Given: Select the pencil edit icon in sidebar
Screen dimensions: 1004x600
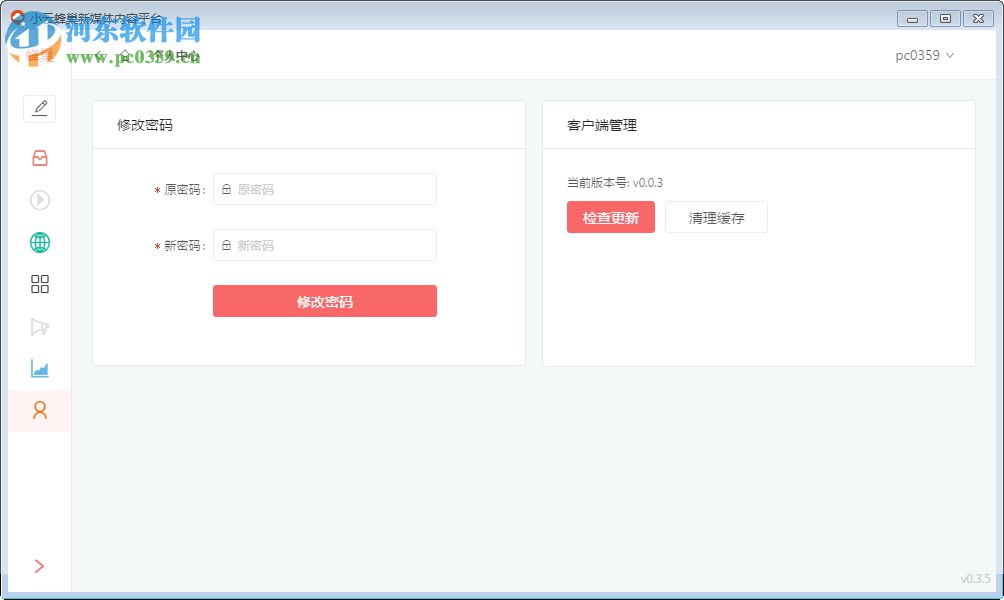Looking at the screenshot, I should [x=40, y=109].
